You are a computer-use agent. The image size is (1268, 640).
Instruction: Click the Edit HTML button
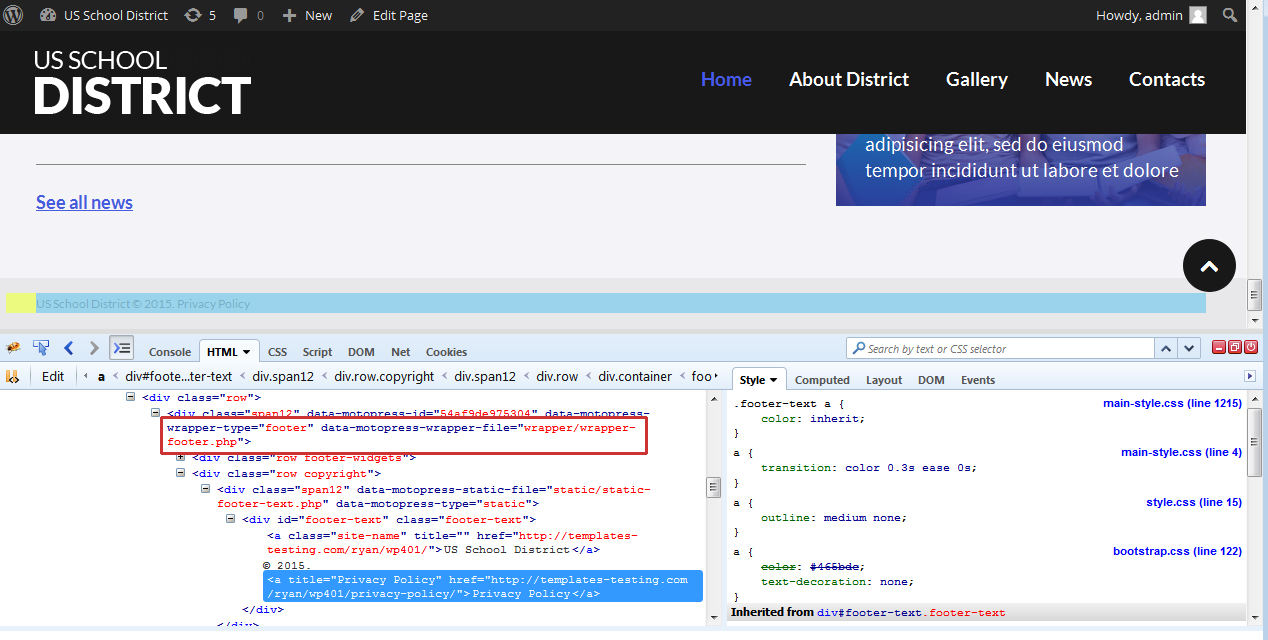click(x=53, y=377)
